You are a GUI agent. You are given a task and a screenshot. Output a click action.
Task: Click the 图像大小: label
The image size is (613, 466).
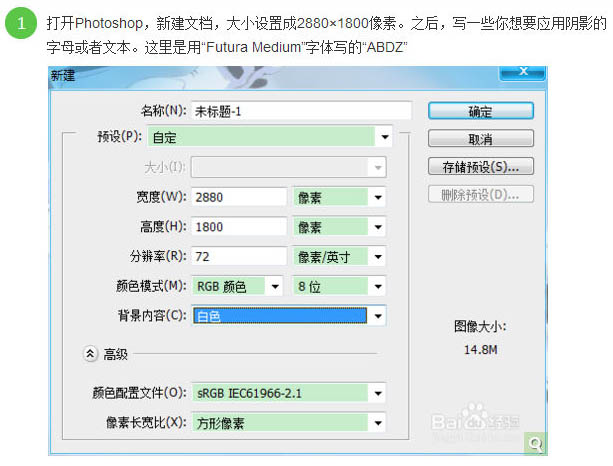(480, 326)
